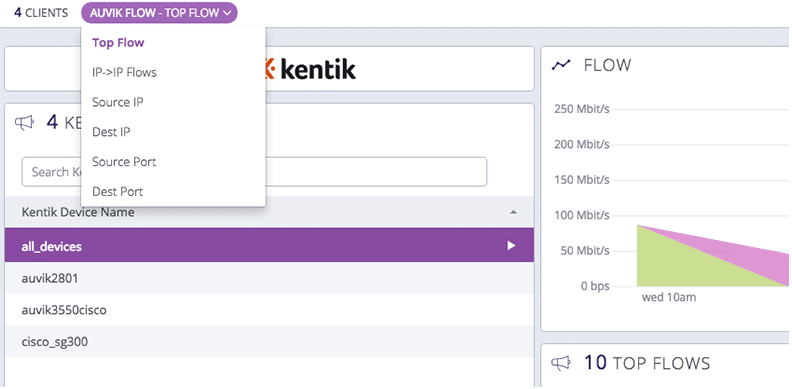Select the cisco_sg300 device
792x389 pixels.
(x=269, y=342)
